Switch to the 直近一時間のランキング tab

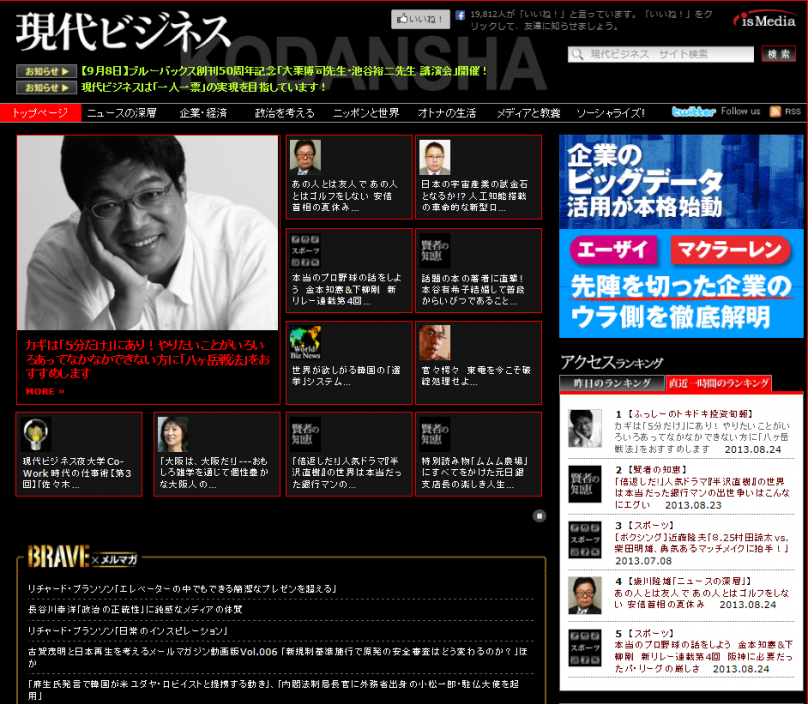(x=718, y=383)
